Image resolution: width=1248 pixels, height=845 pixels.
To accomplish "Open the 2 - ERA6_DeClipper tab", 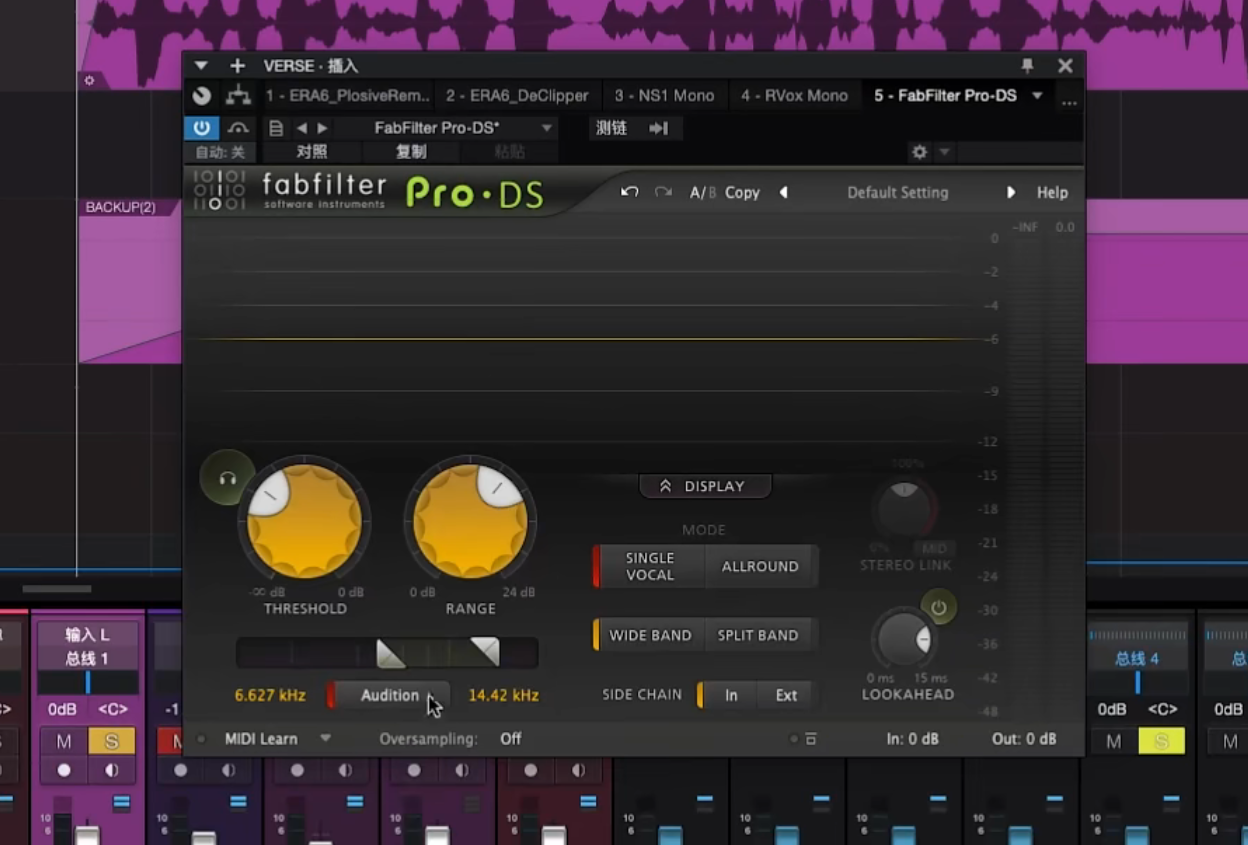I will (x=517, y=96).
